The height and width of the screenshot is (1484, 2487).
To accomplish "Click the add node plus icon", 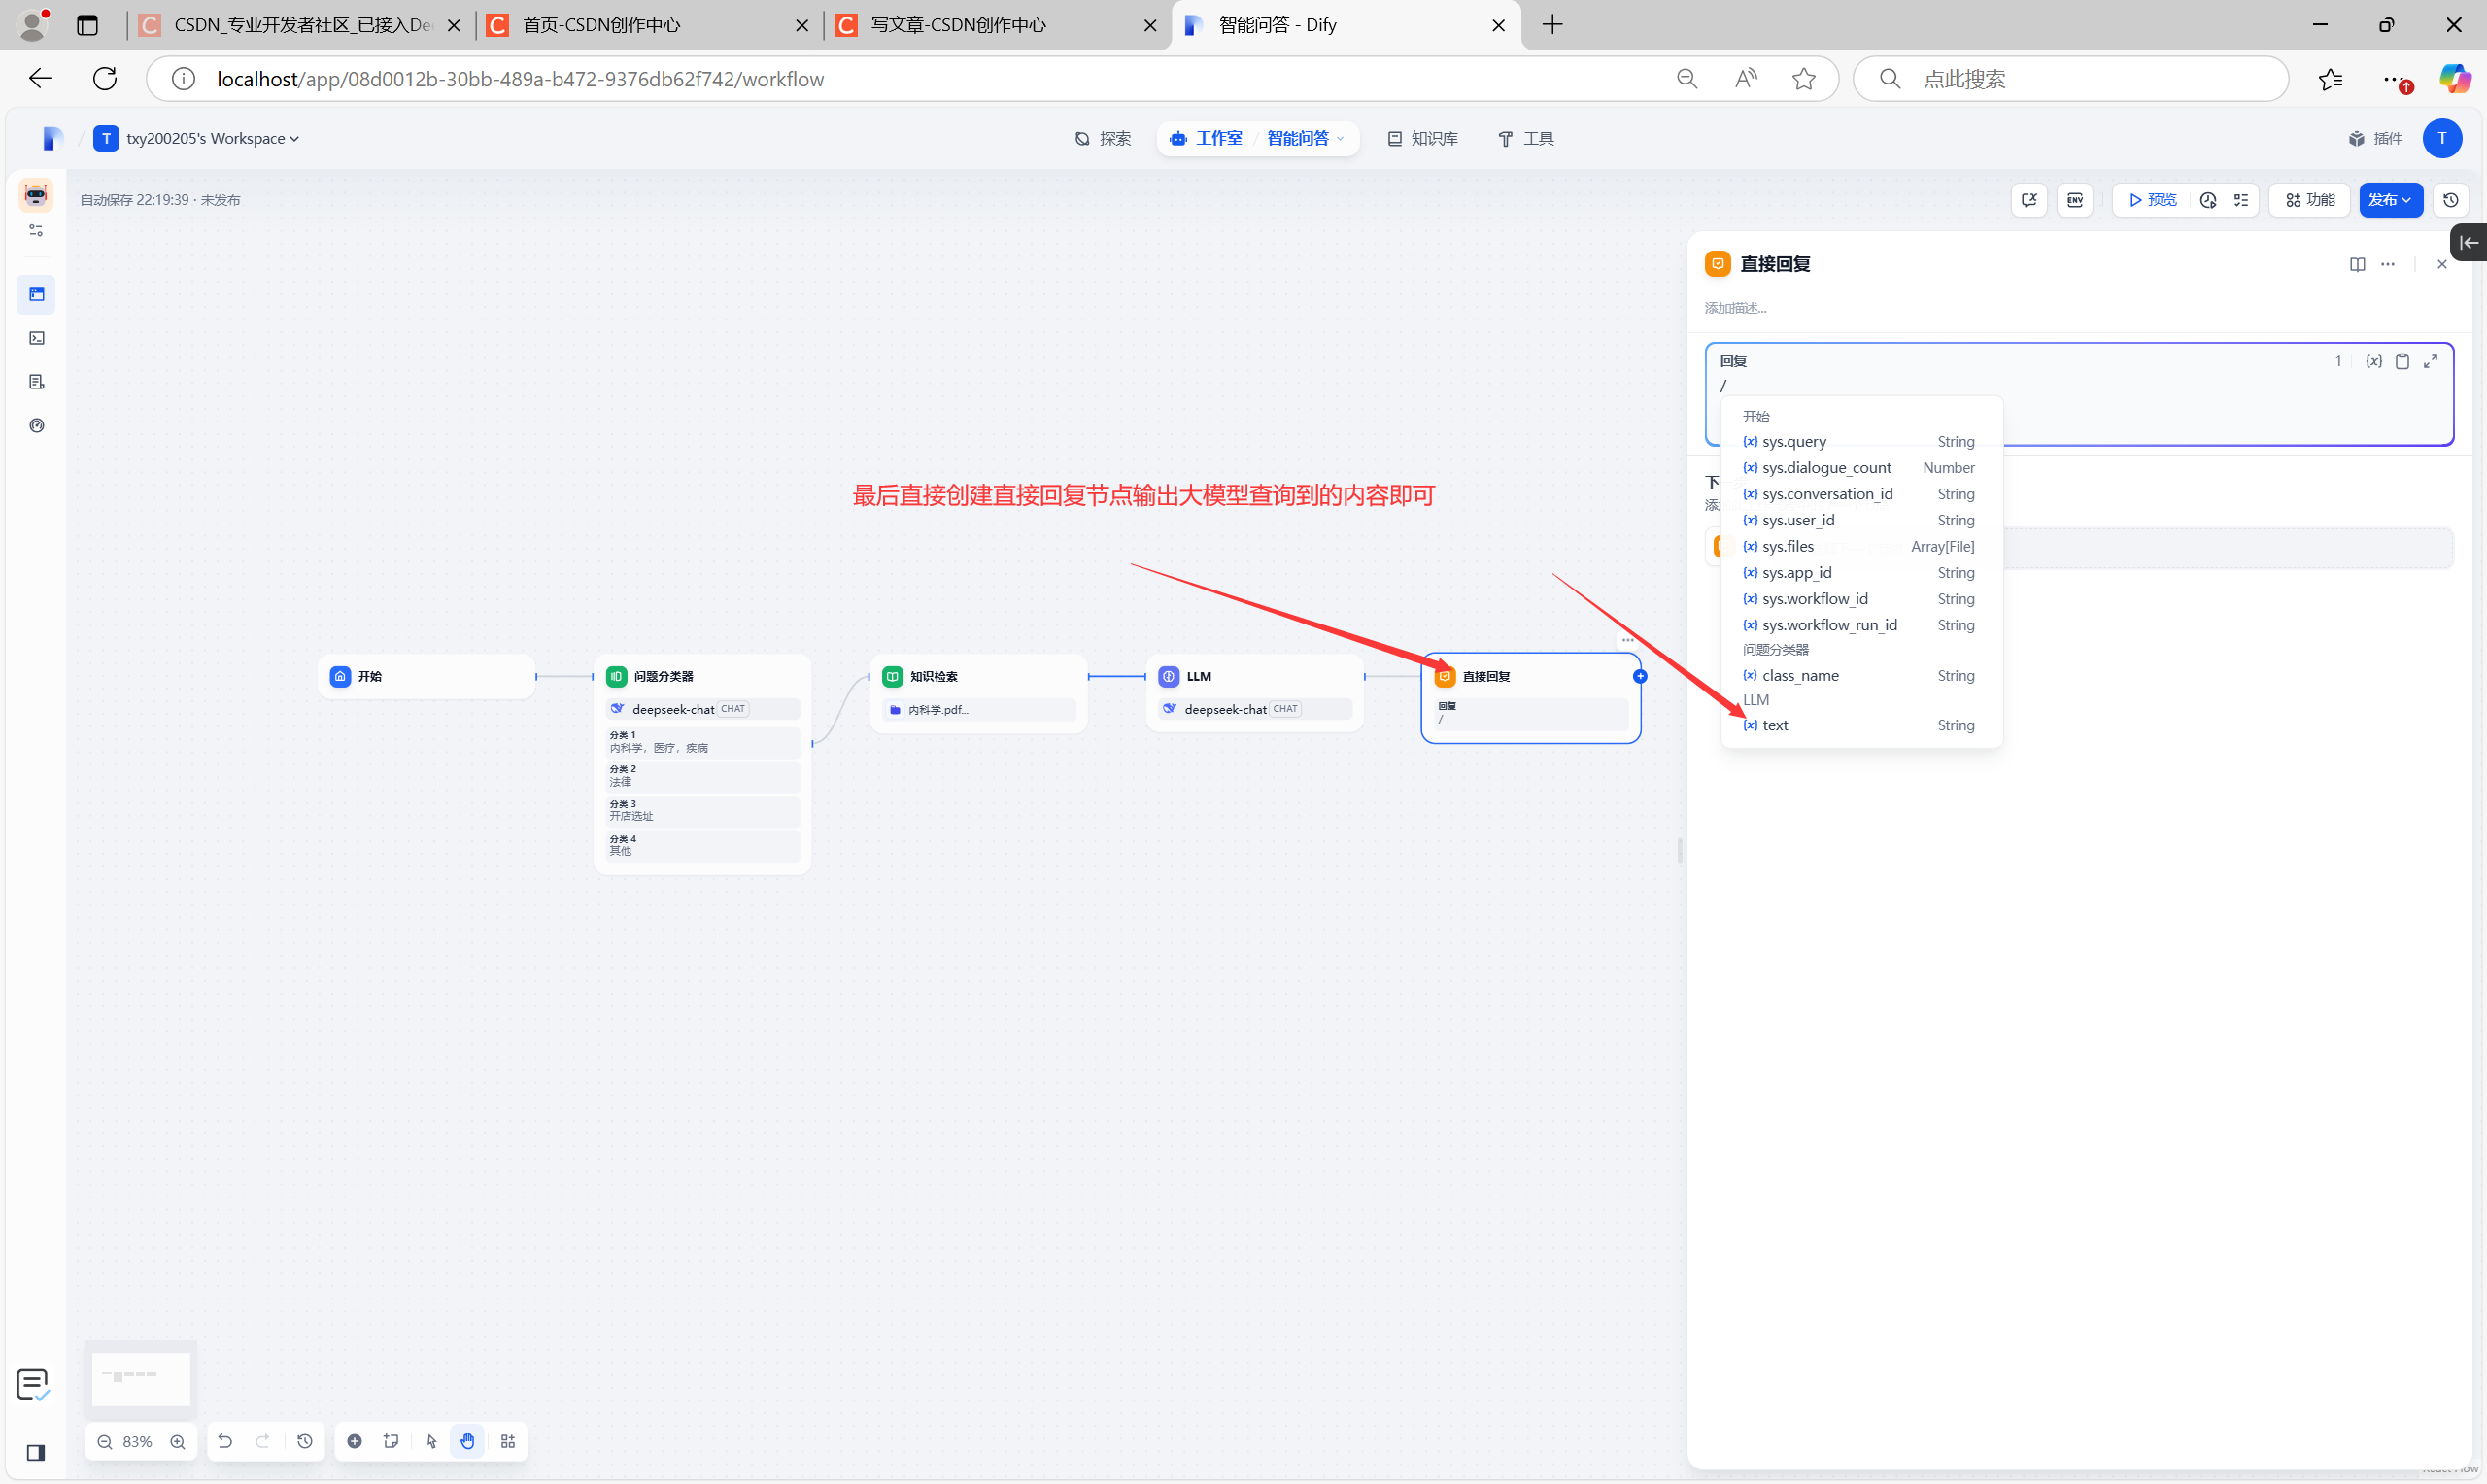I will coord(354,1441).
